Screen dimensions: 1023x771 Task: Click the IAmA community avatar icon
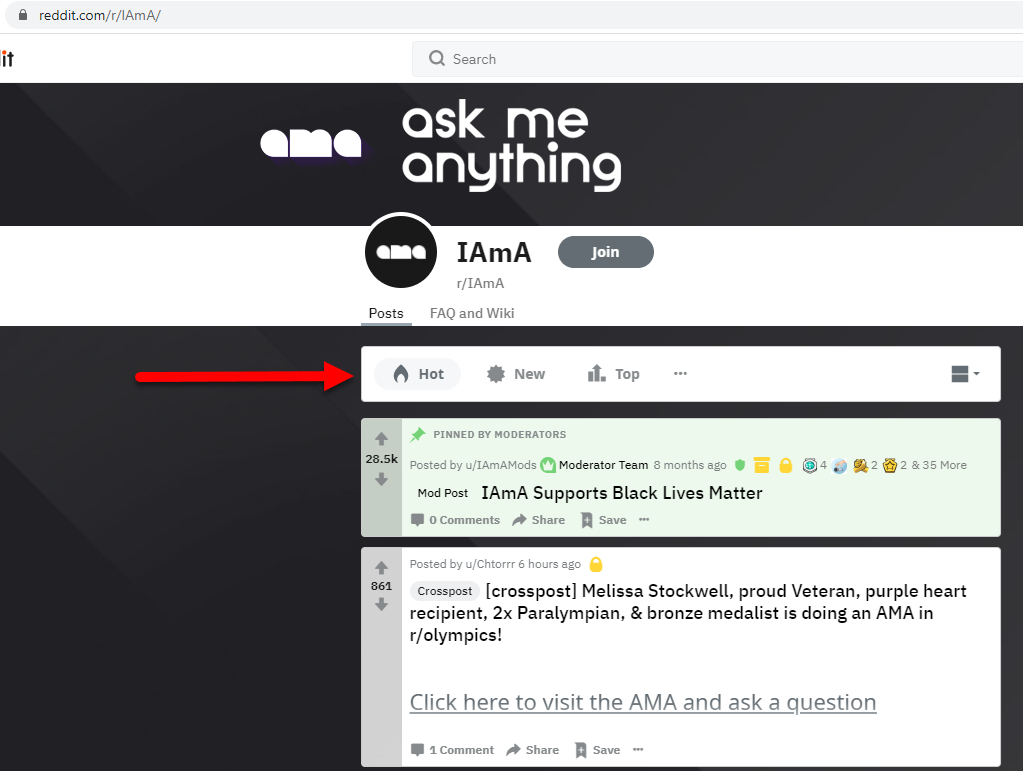(x=401, y=252)
